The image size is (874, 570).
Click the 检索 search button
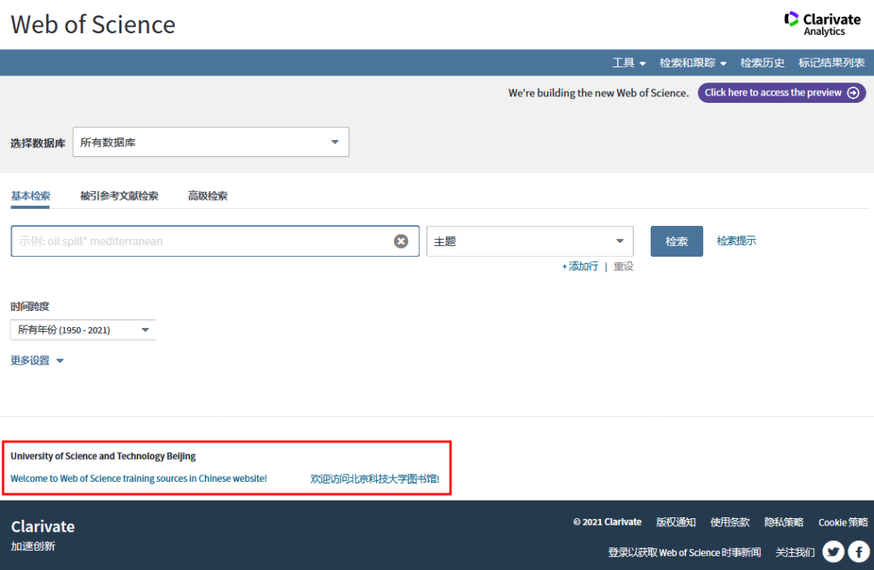coord(677,241)
